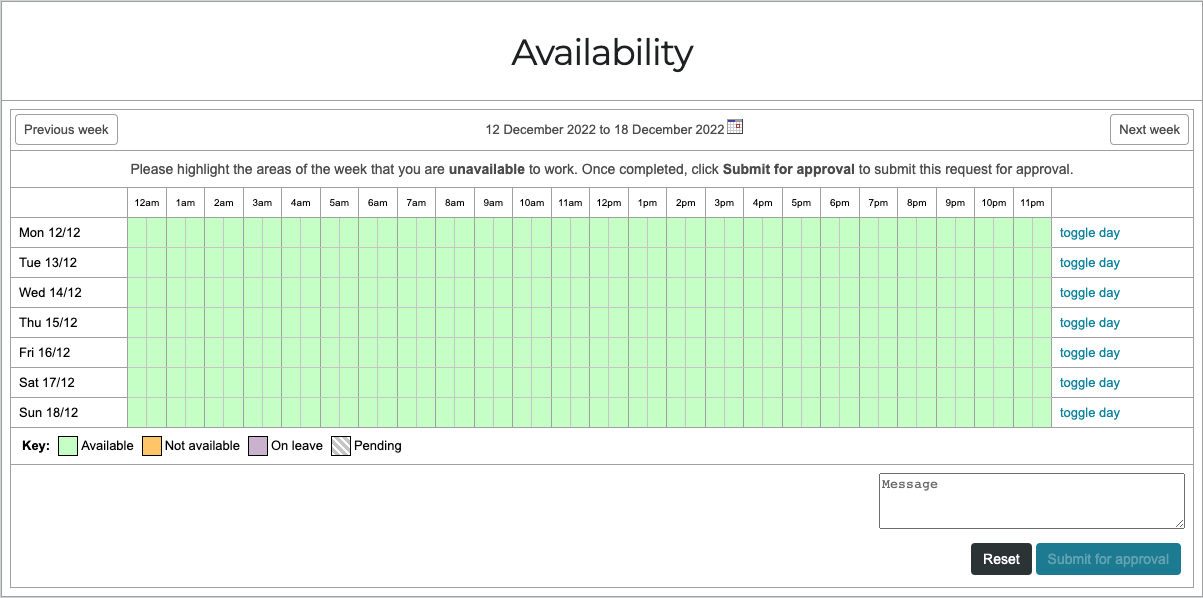Click the Tue 13/12 row label
The image size is (1203, 598).
[x=48, y=263]
